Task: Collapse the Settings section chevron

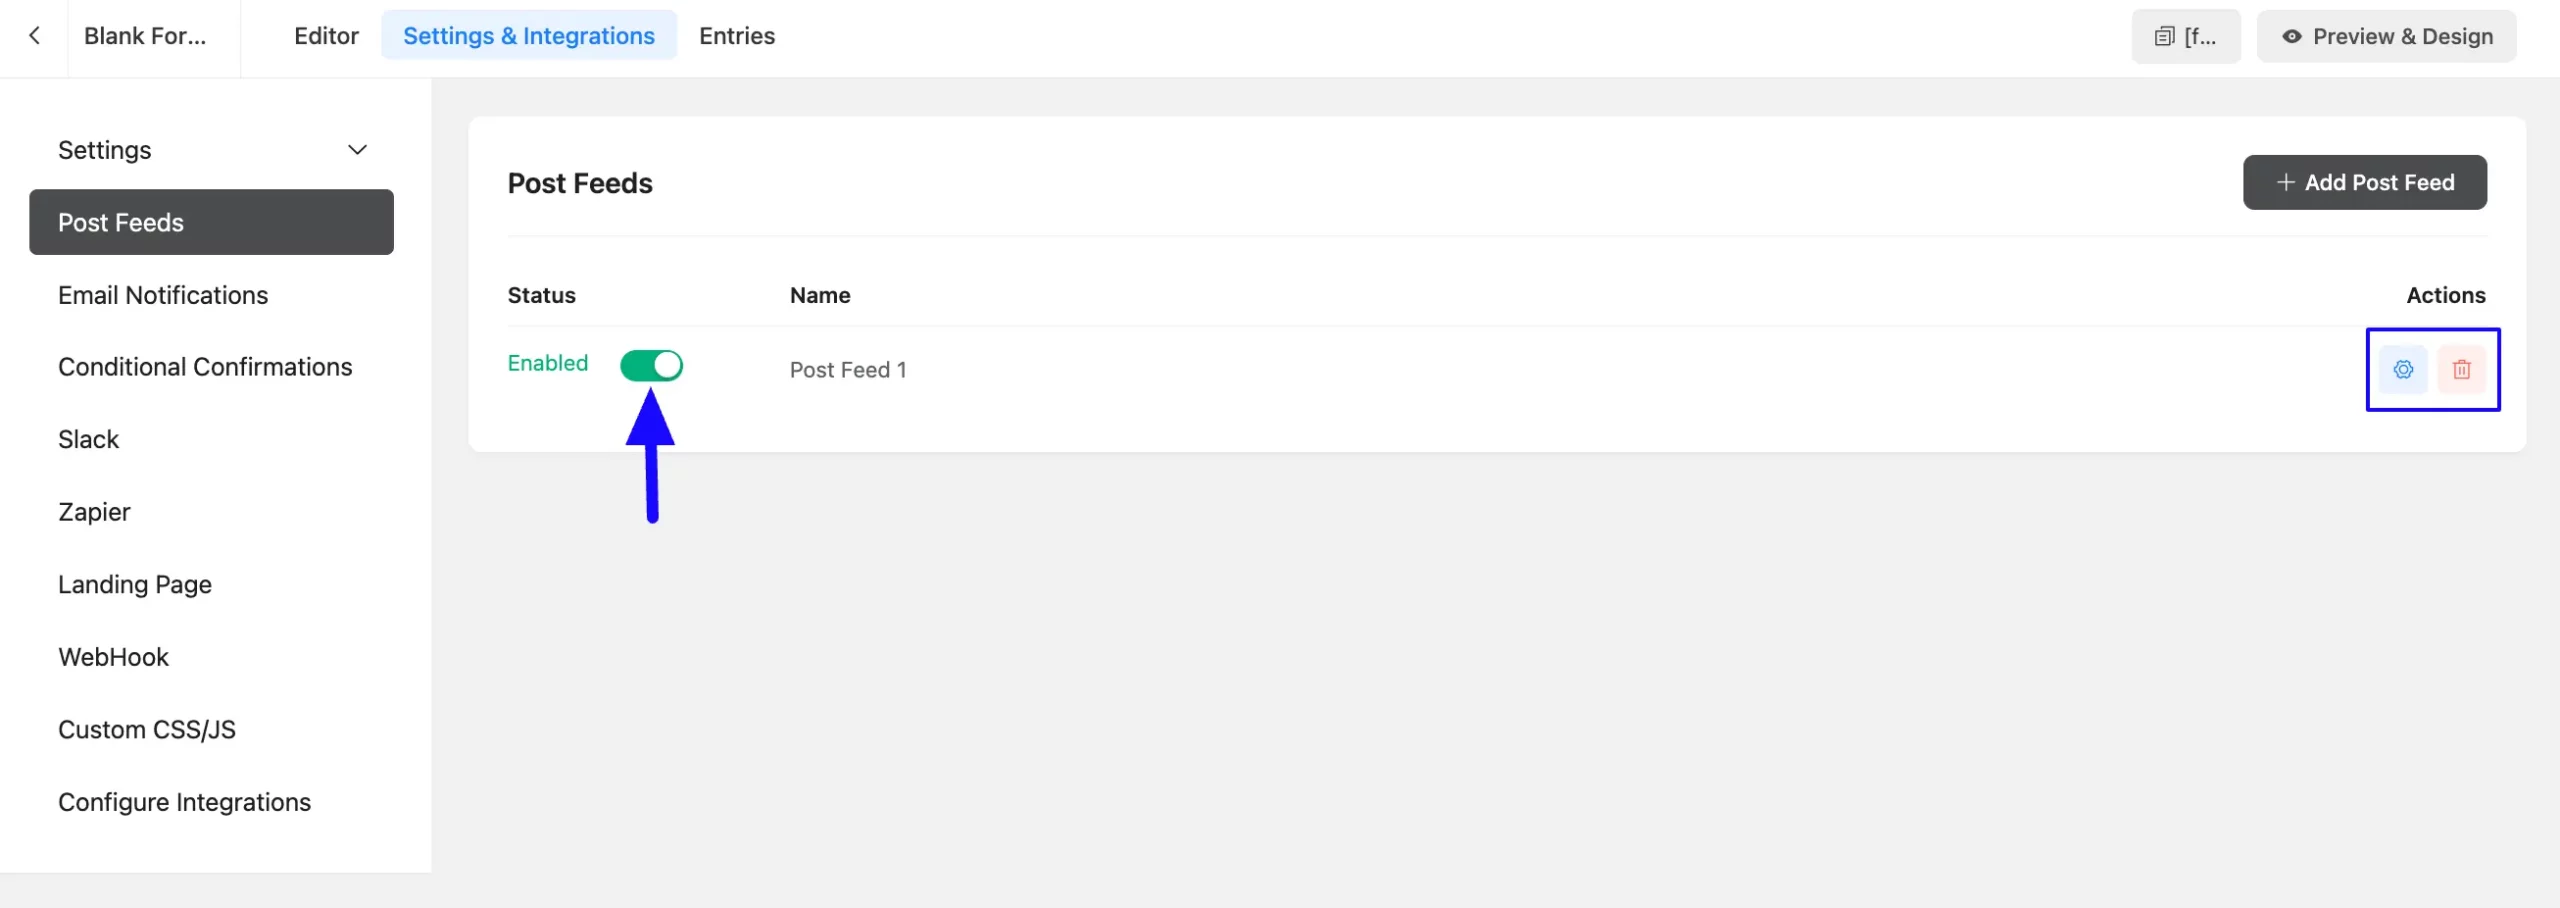Action: pos(357,150)
